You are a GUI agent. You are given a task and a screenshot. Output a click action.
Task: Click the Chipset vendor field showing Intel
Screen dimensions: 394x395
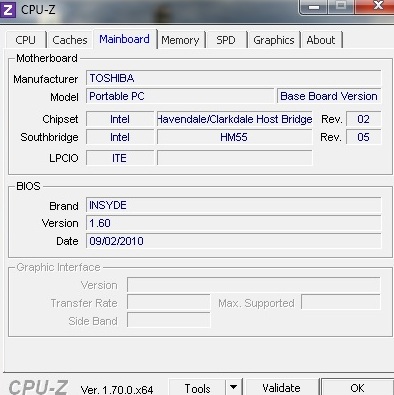point(120,119)
